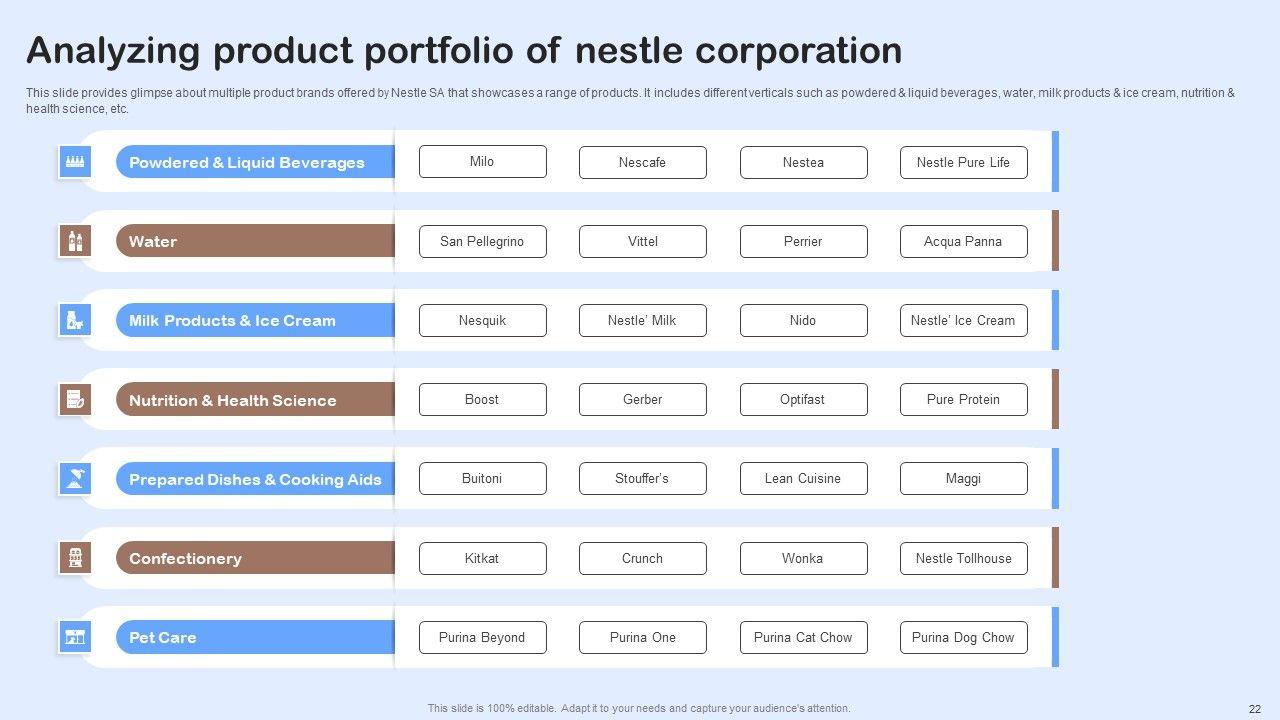
Task: Select the Kitkat brand box
Action: 482,558
